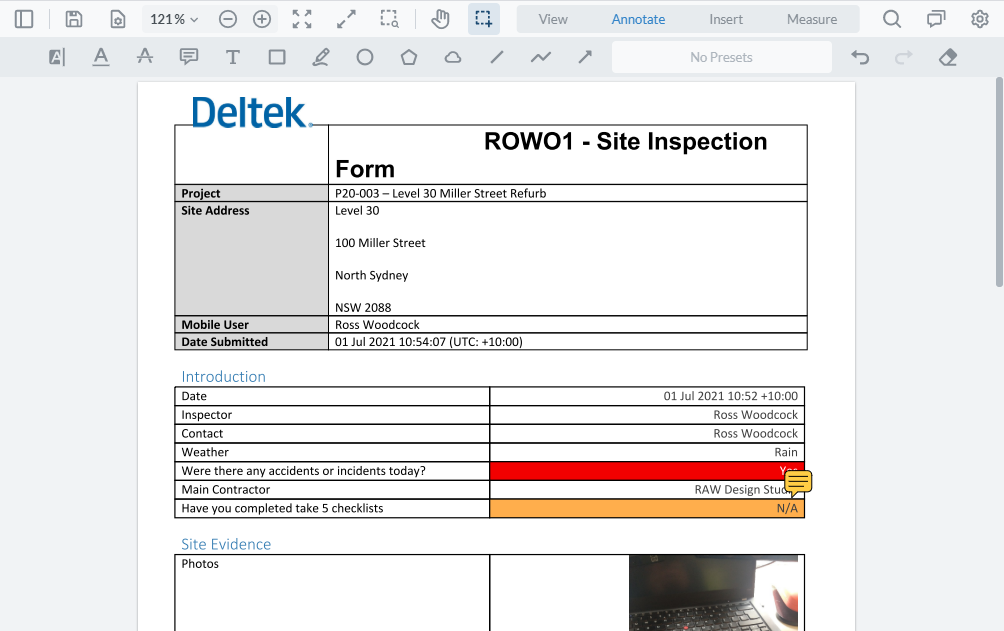Select the underline text tool
The width and height of the screenshot is (1004, 631).
pos(101,58)
